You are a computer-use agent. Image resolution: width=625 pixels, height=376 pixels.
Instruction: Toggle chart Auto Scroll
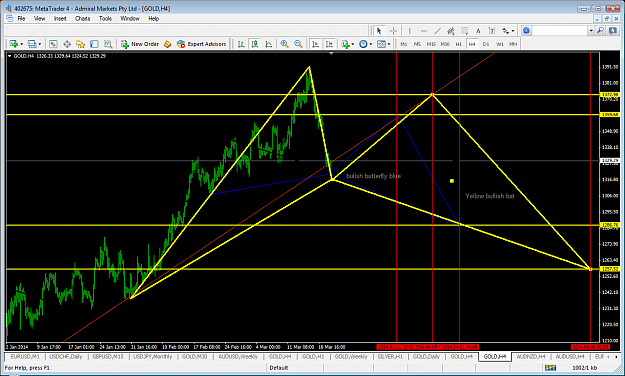315,44
